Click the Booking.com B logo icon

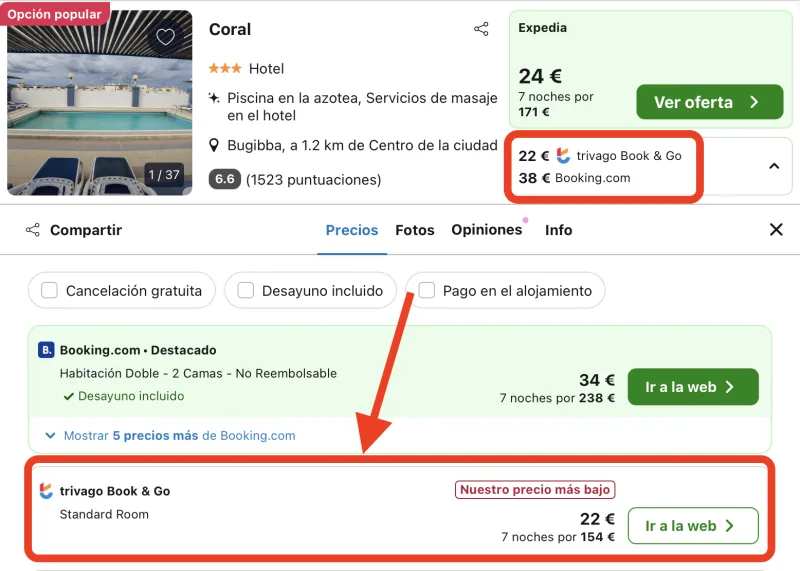46,350
